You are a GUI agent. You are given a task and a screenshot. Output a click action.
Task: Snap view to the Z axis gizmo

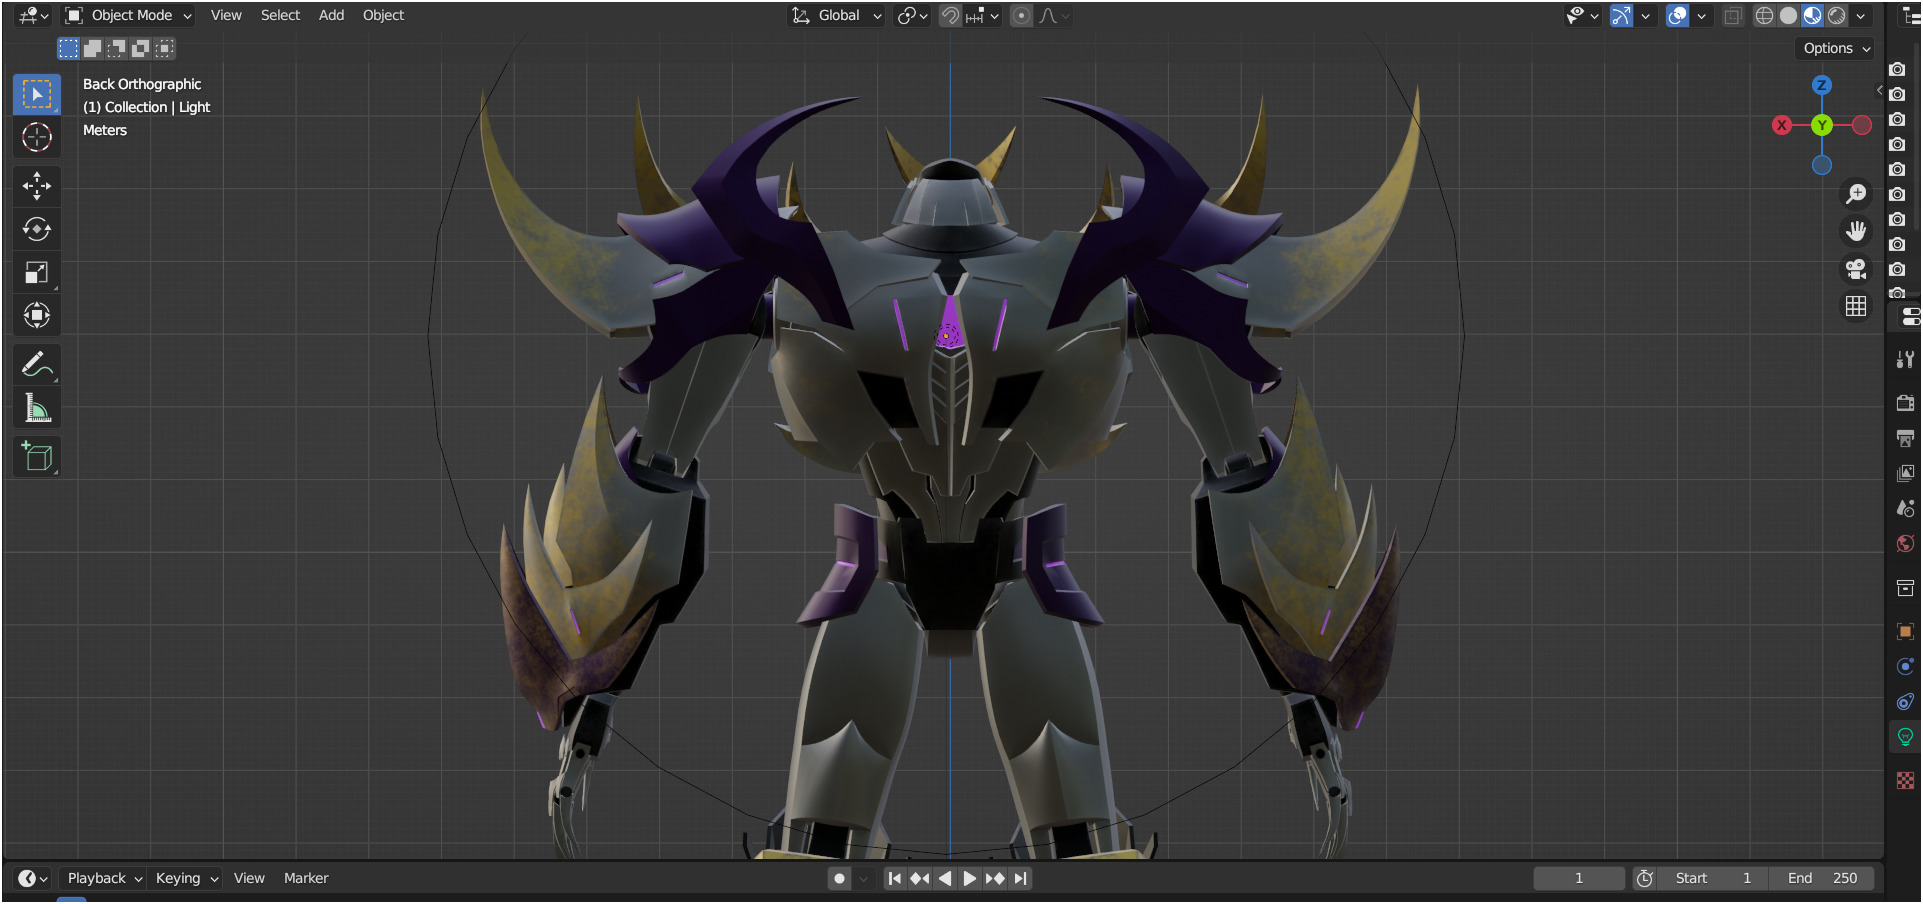(1822, 85)
